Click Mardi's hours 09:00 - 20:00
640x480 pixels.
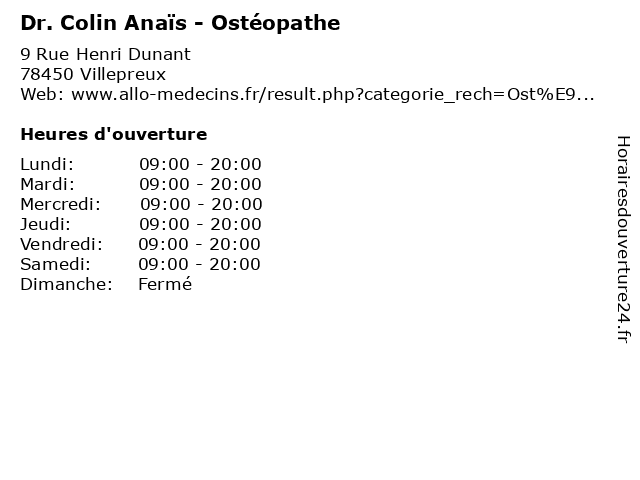point(200,184)
